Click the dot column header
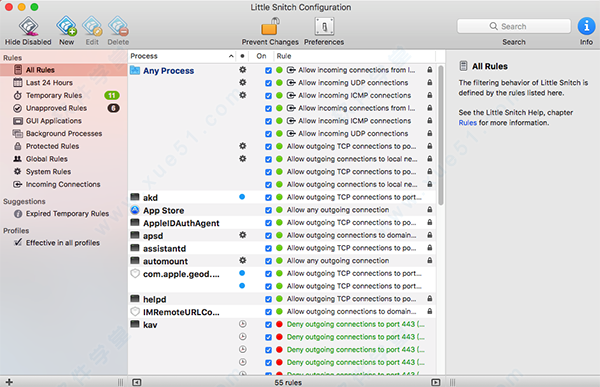 pyautogui.click(x=242, y=56)
